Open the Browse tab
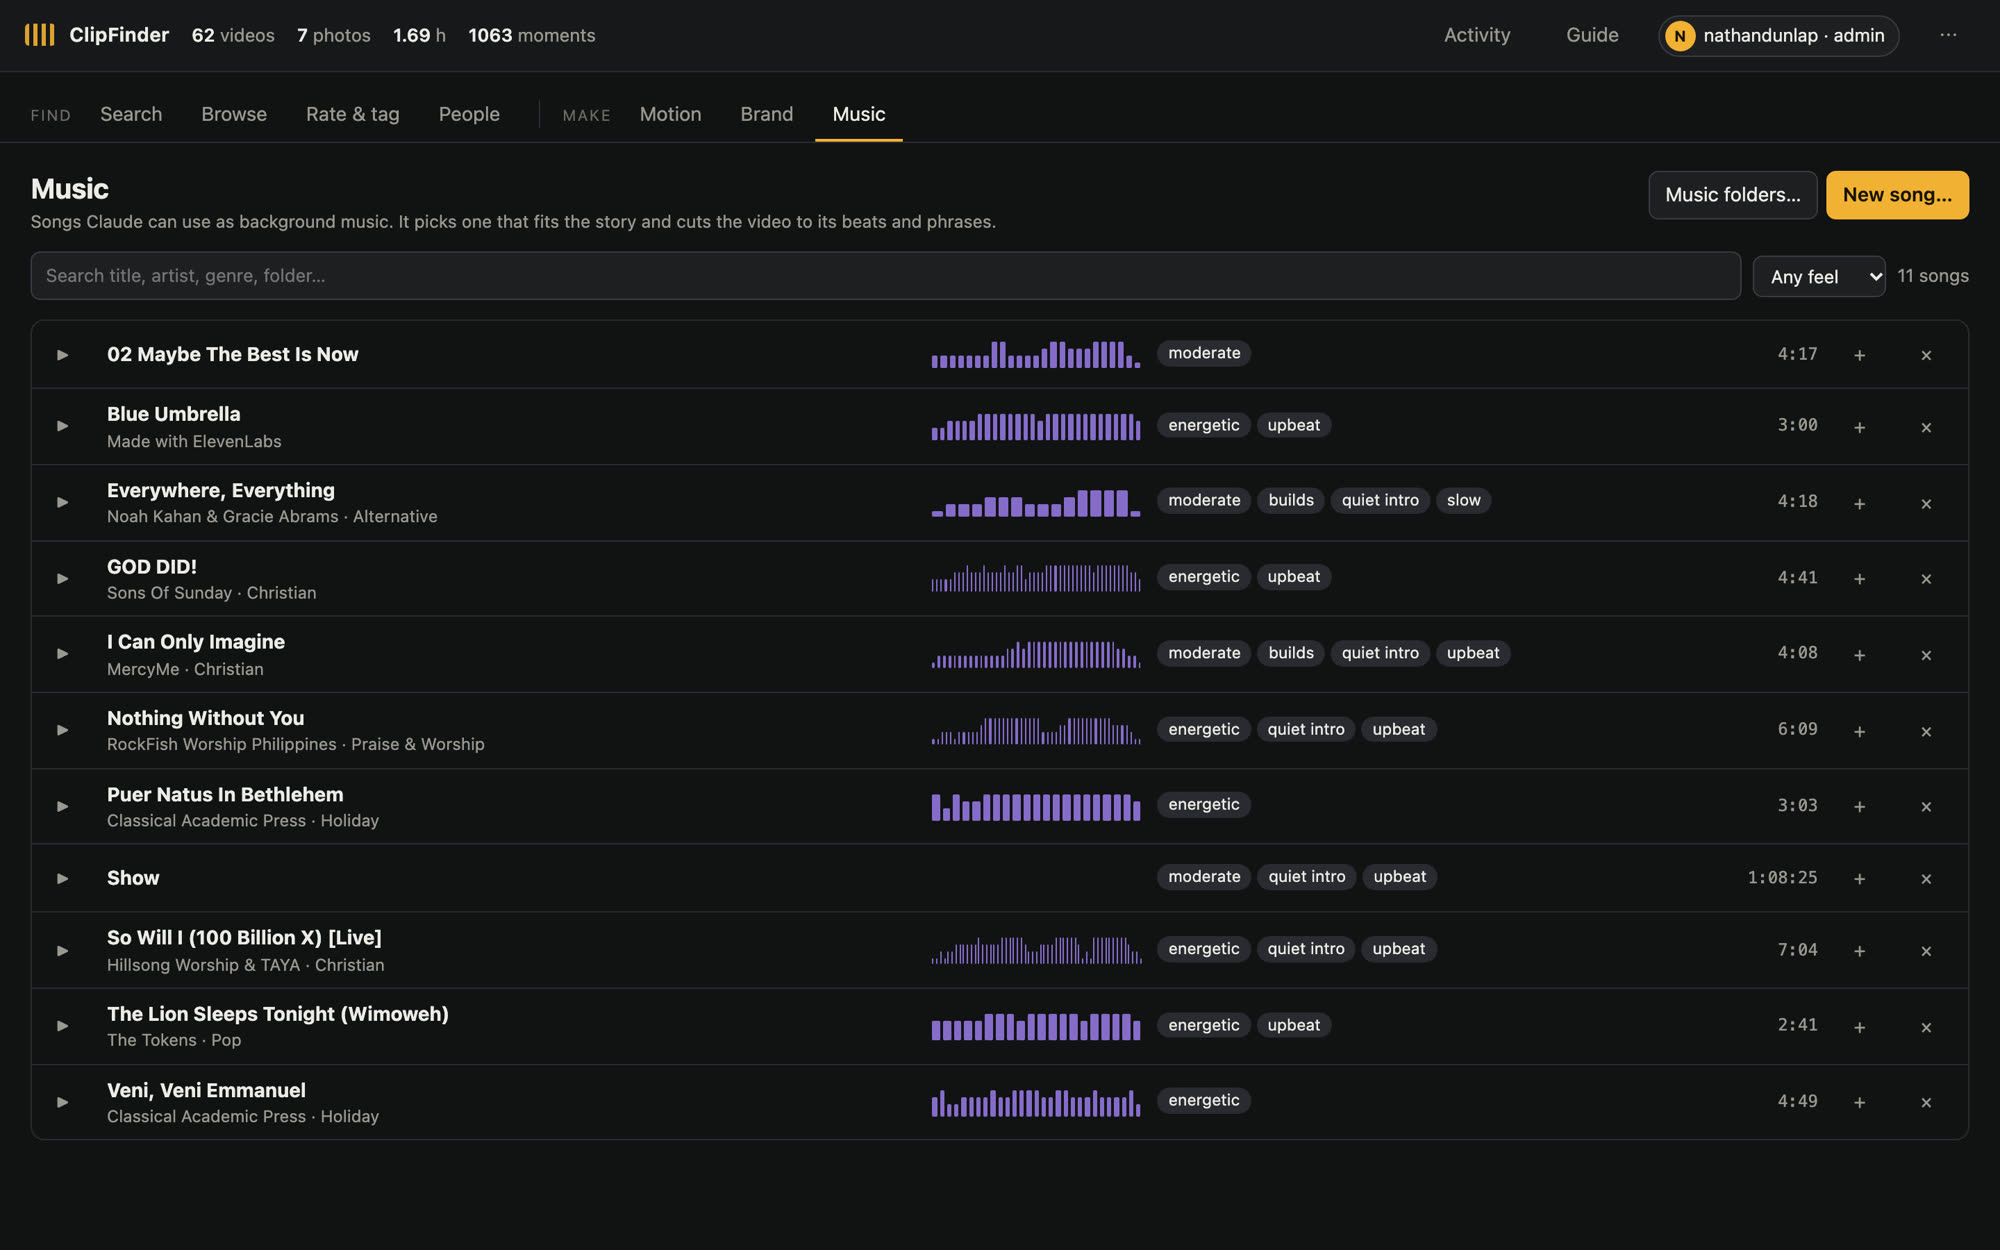The image size is (2000, 1250). pos(234,114)
